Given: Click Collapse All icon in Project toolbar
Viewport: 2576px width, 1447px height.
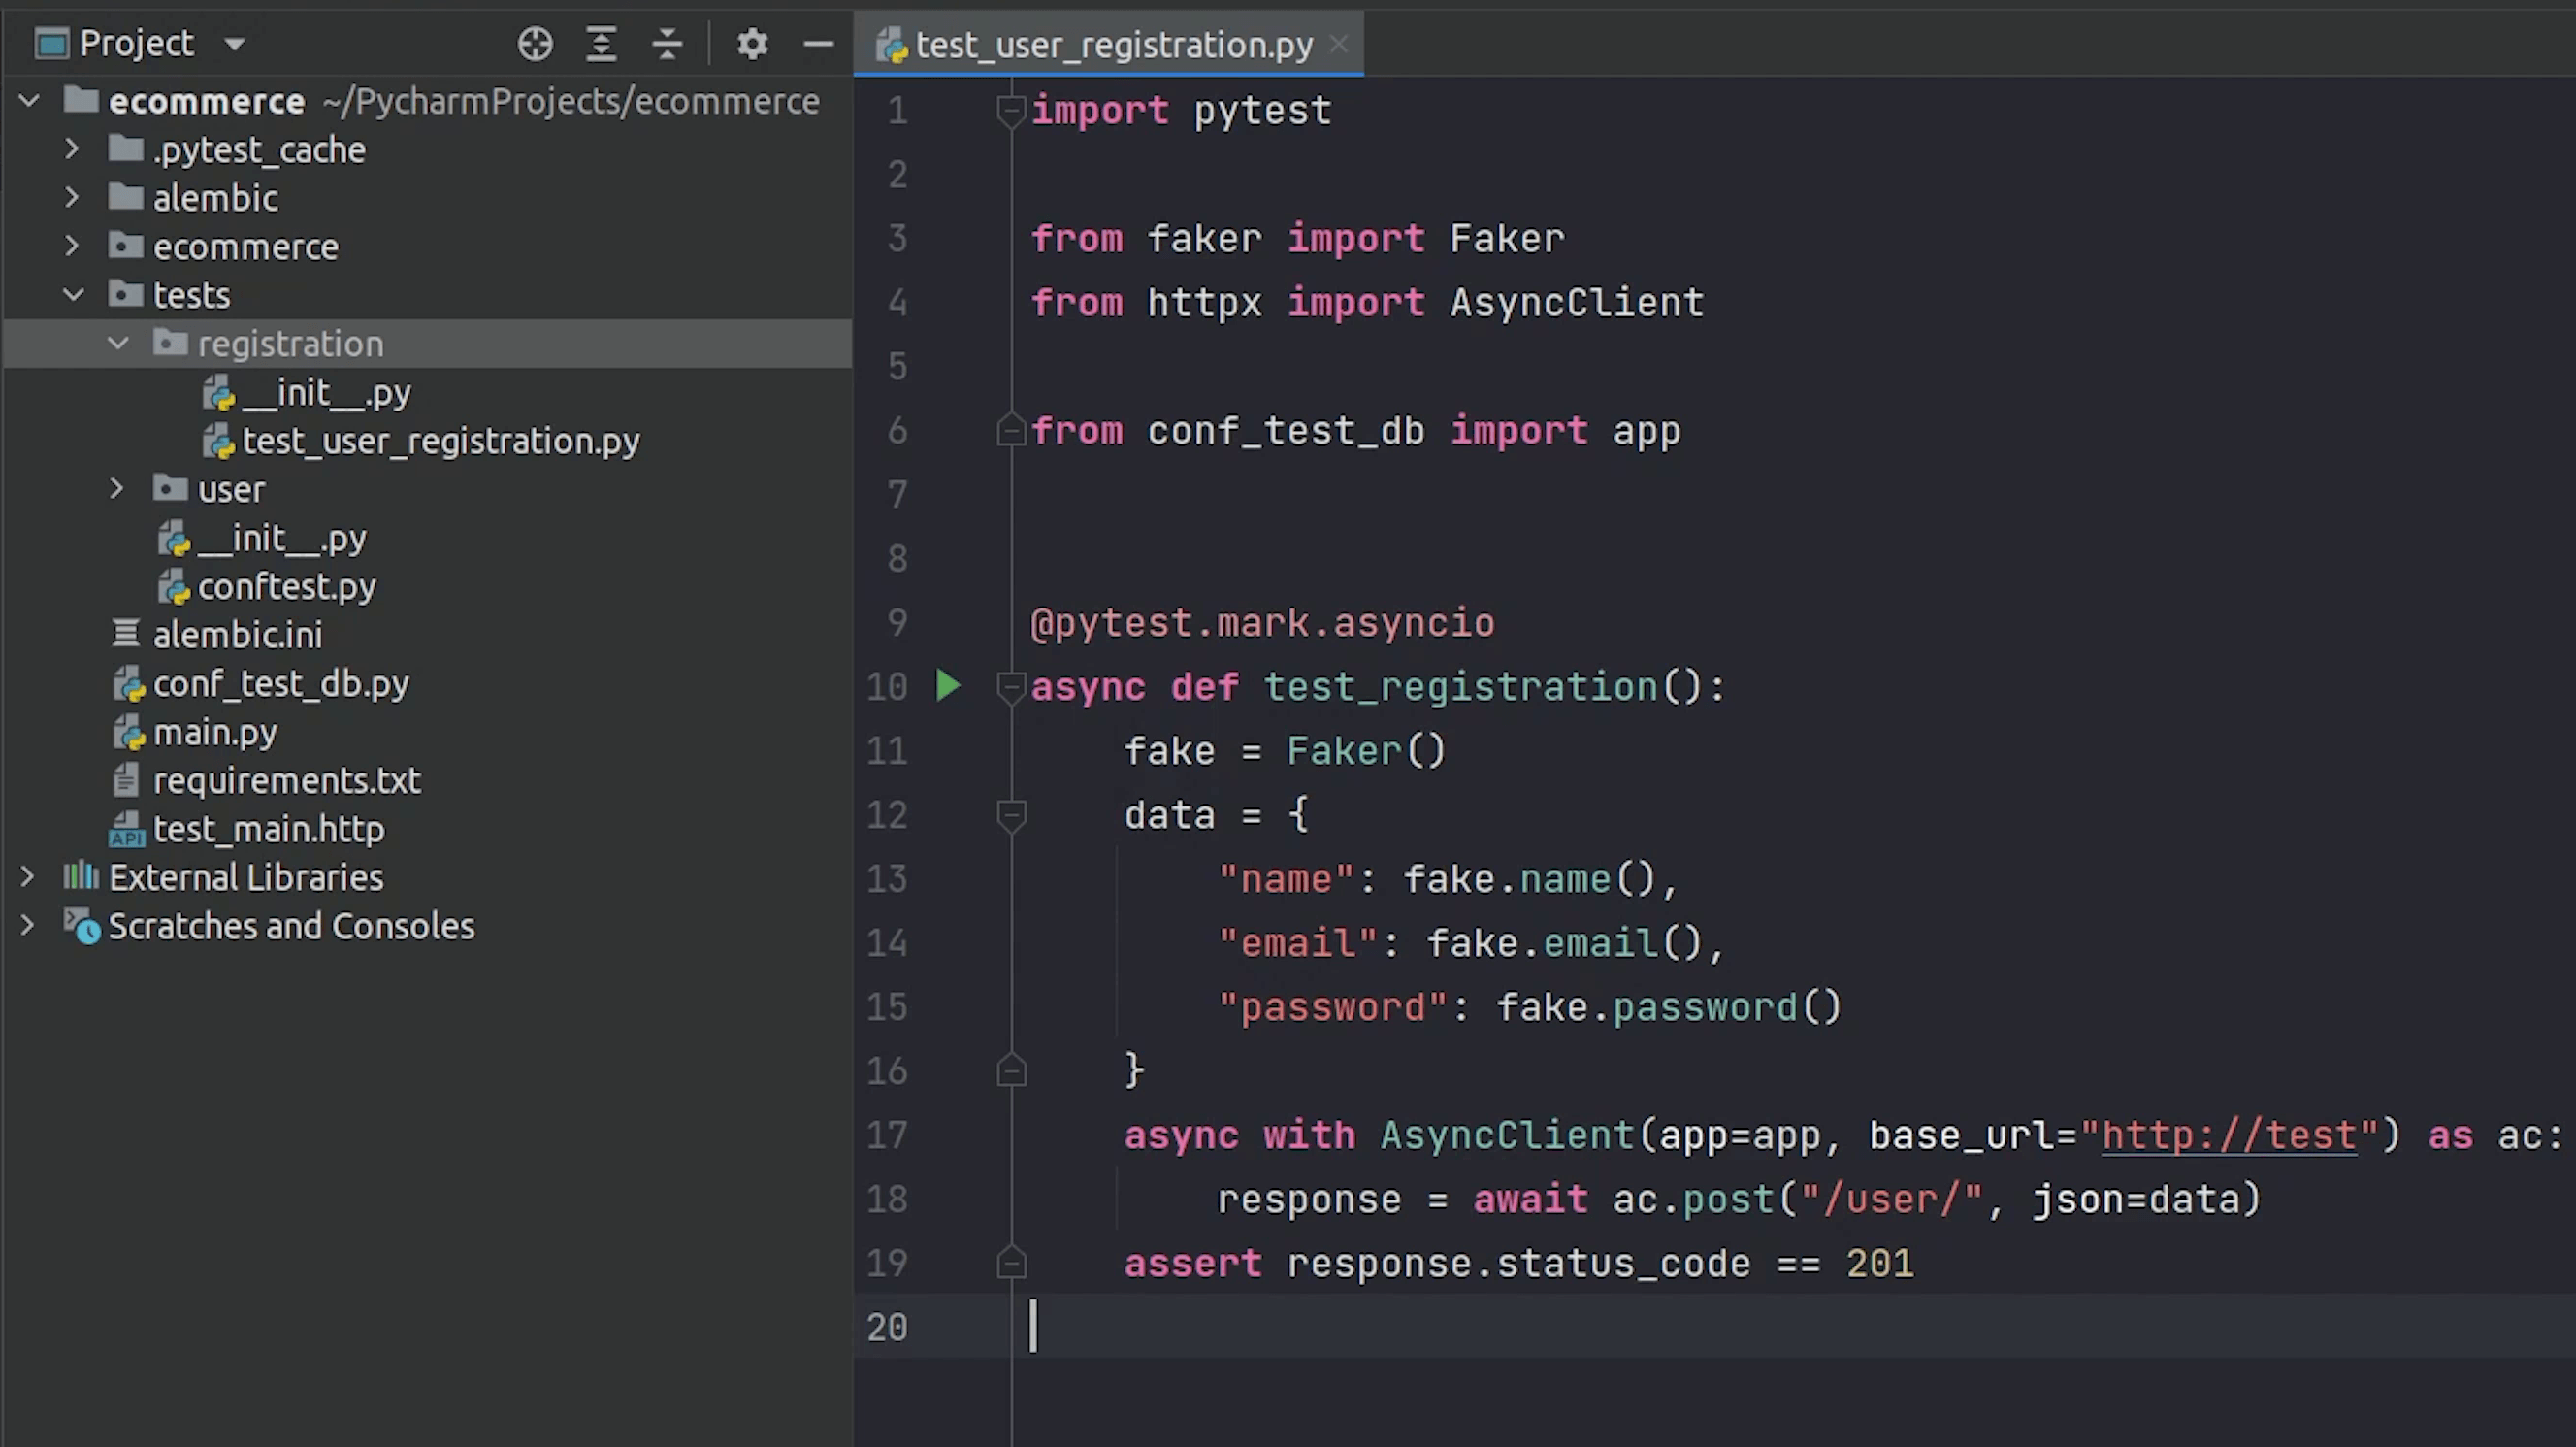Looking at the screenshot, I should click(667, 44).
